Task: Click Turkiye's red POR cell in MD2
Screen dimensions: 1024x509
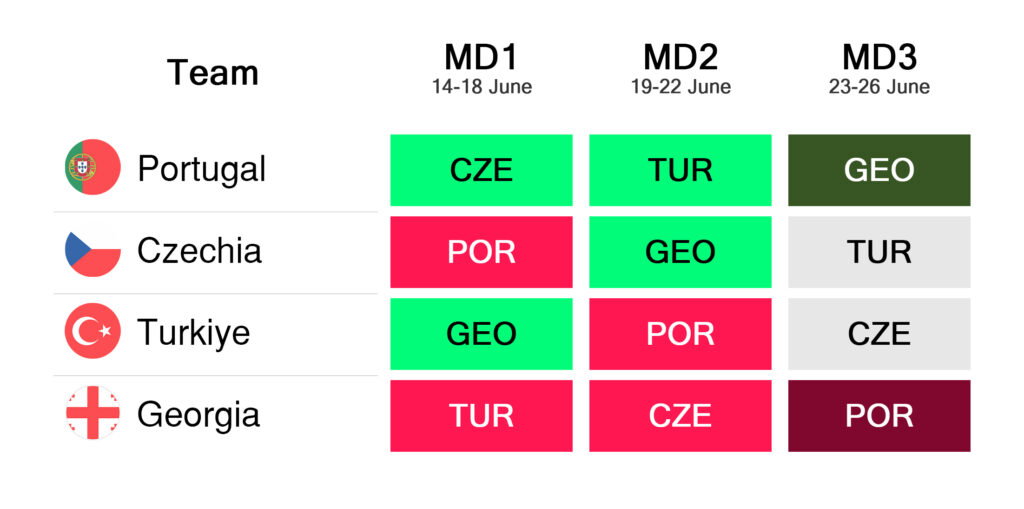Action: point(680,334)
